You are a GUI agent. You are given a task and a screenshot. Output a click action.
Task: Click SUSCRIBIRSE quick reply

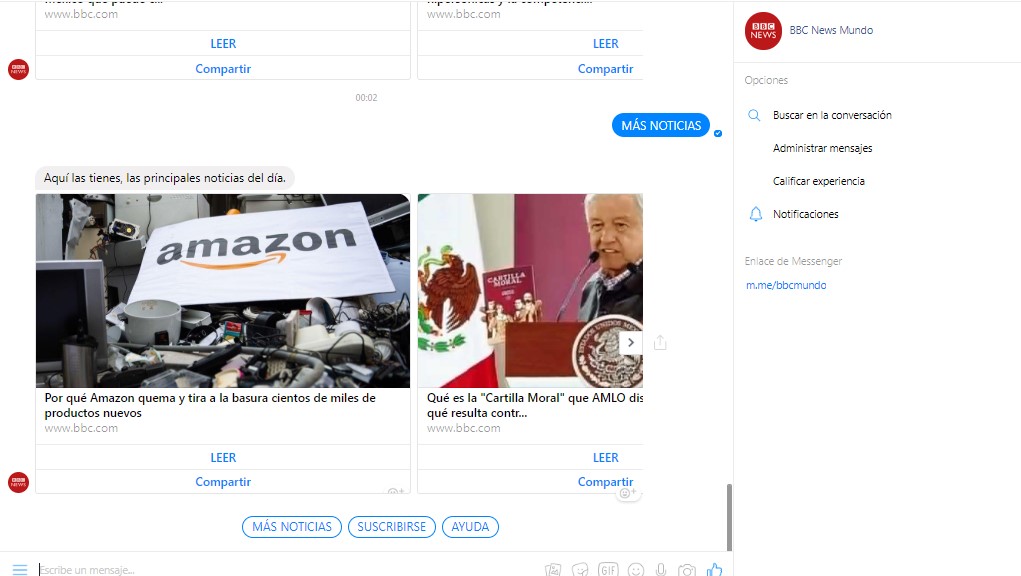(391, 527)
